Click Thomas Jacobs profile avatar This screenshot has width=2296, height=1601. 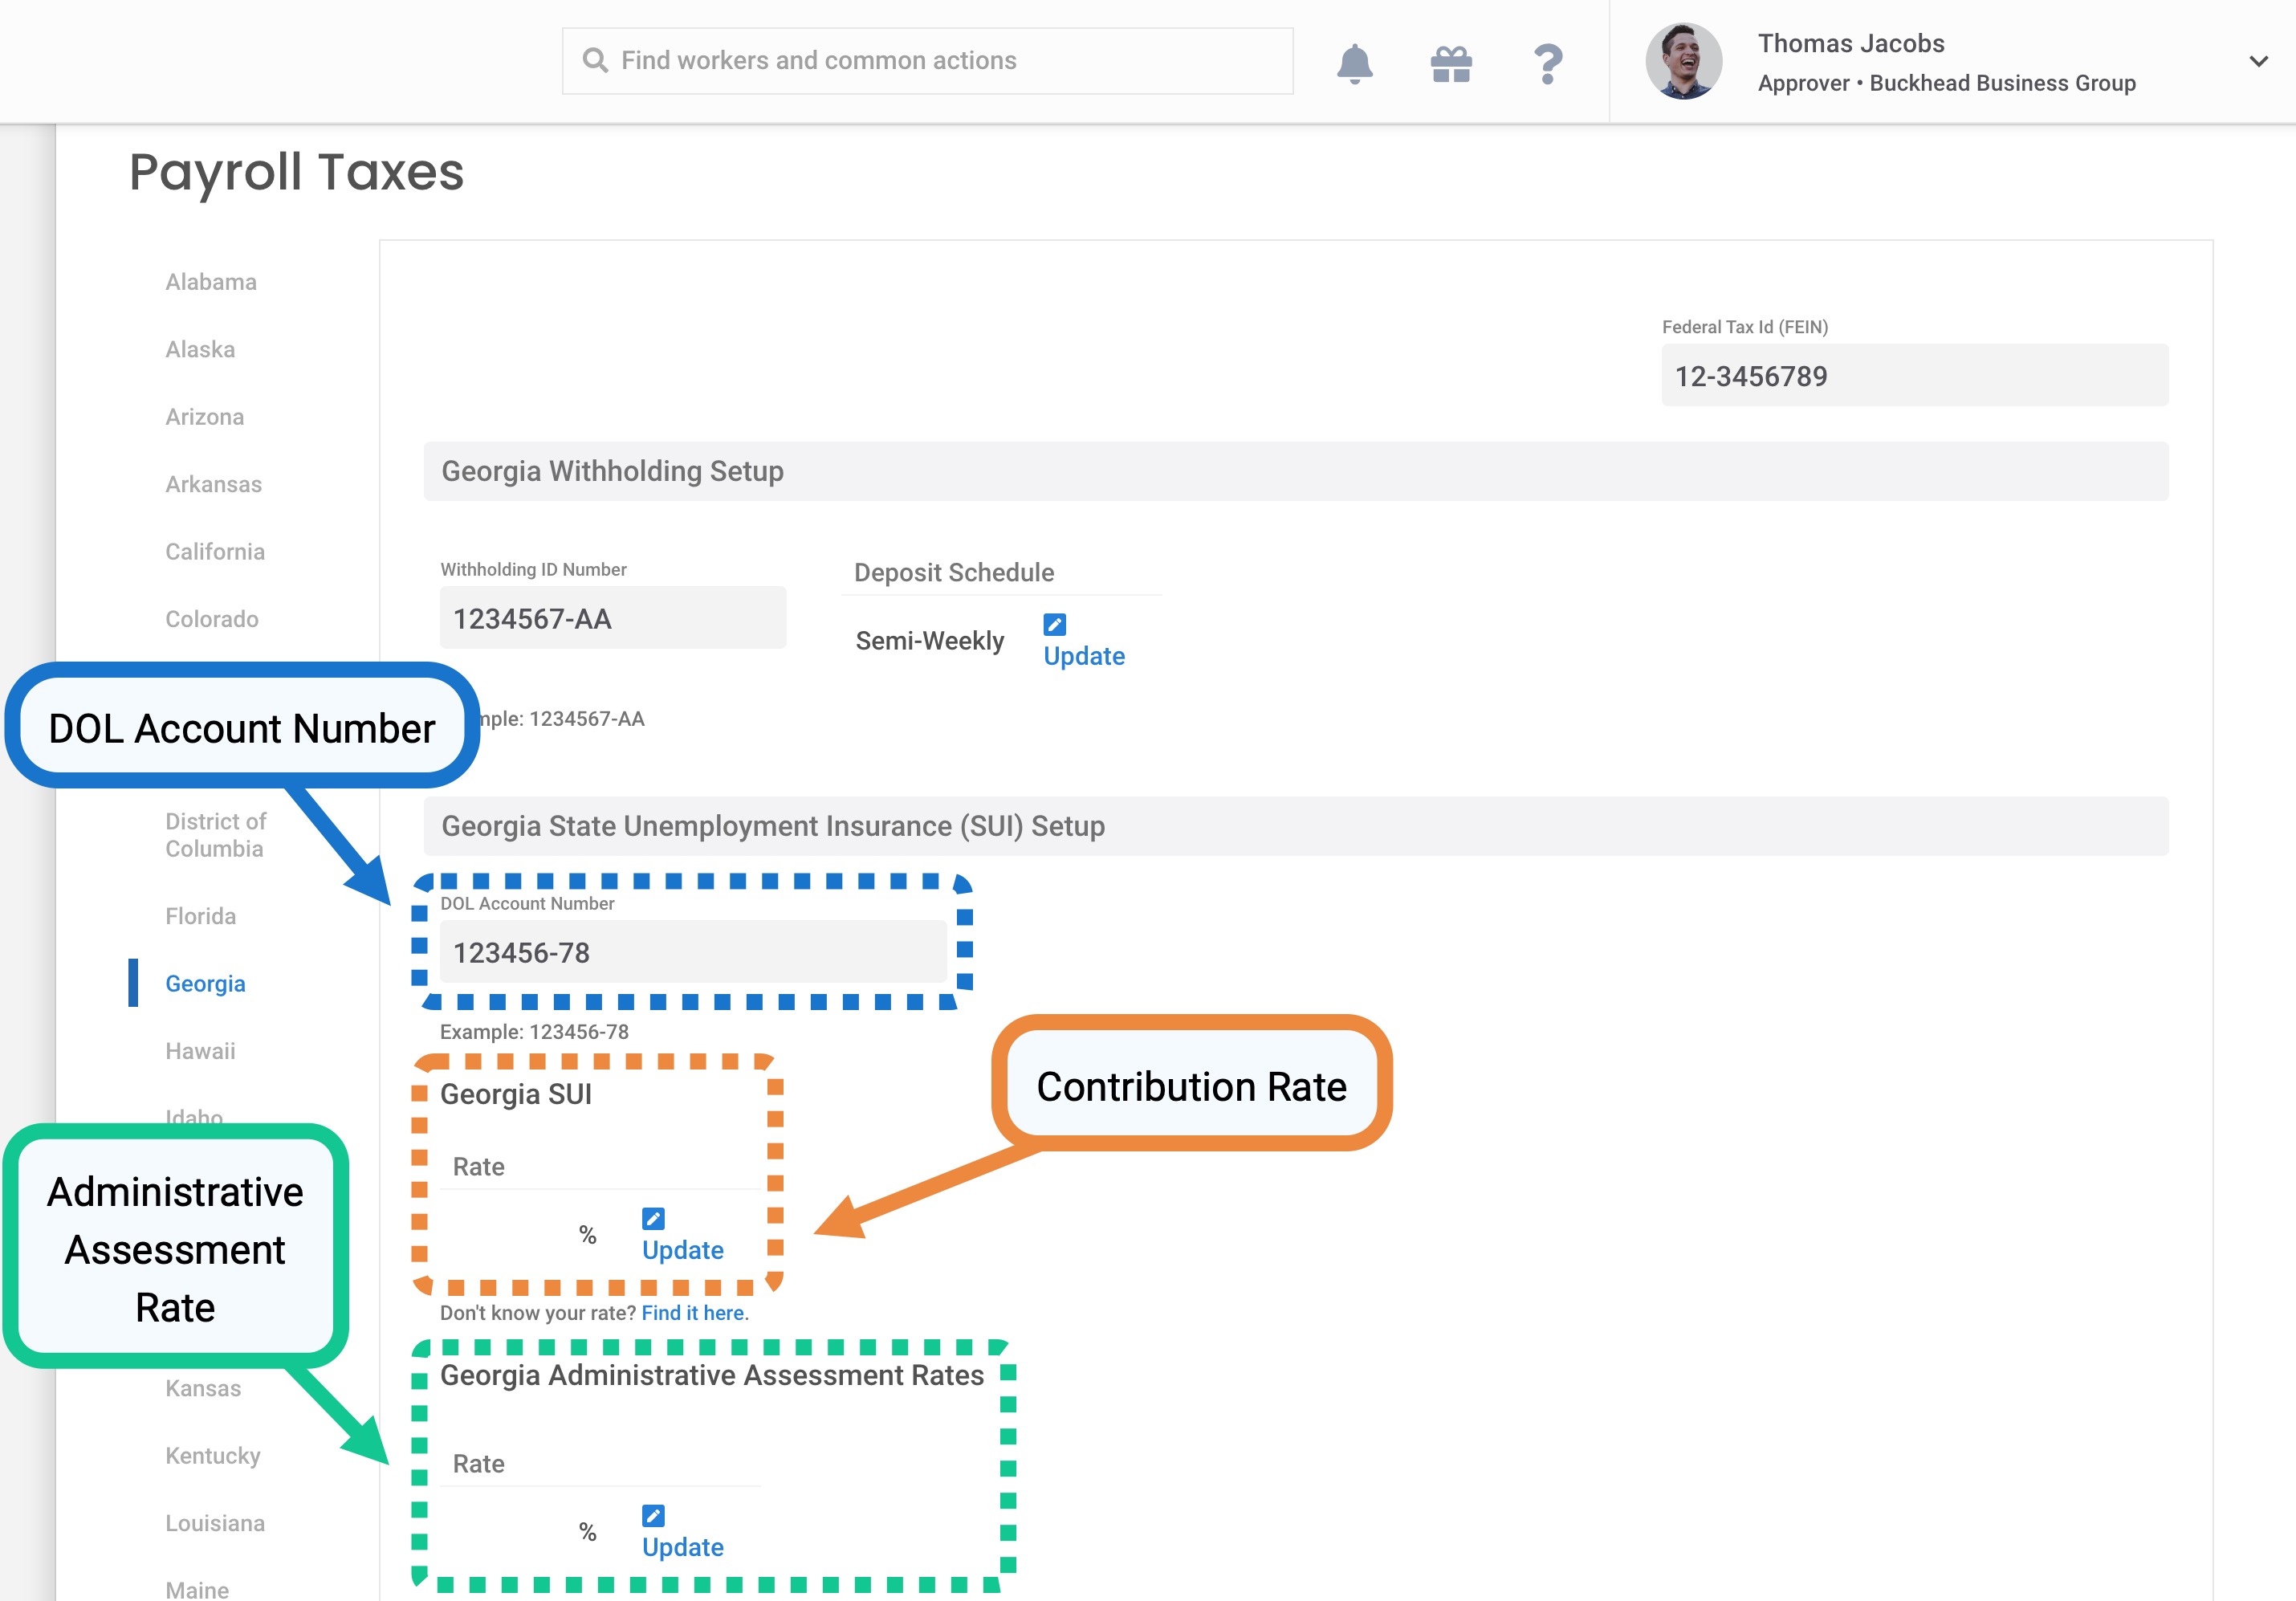pyautogui.click(x=1683, y=62)
